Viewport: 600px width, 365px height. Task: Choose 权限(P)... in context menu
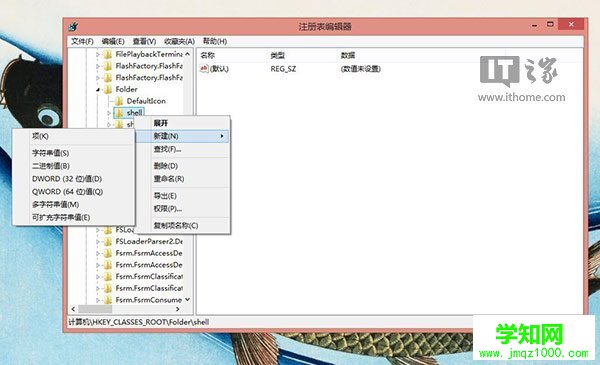183,209
